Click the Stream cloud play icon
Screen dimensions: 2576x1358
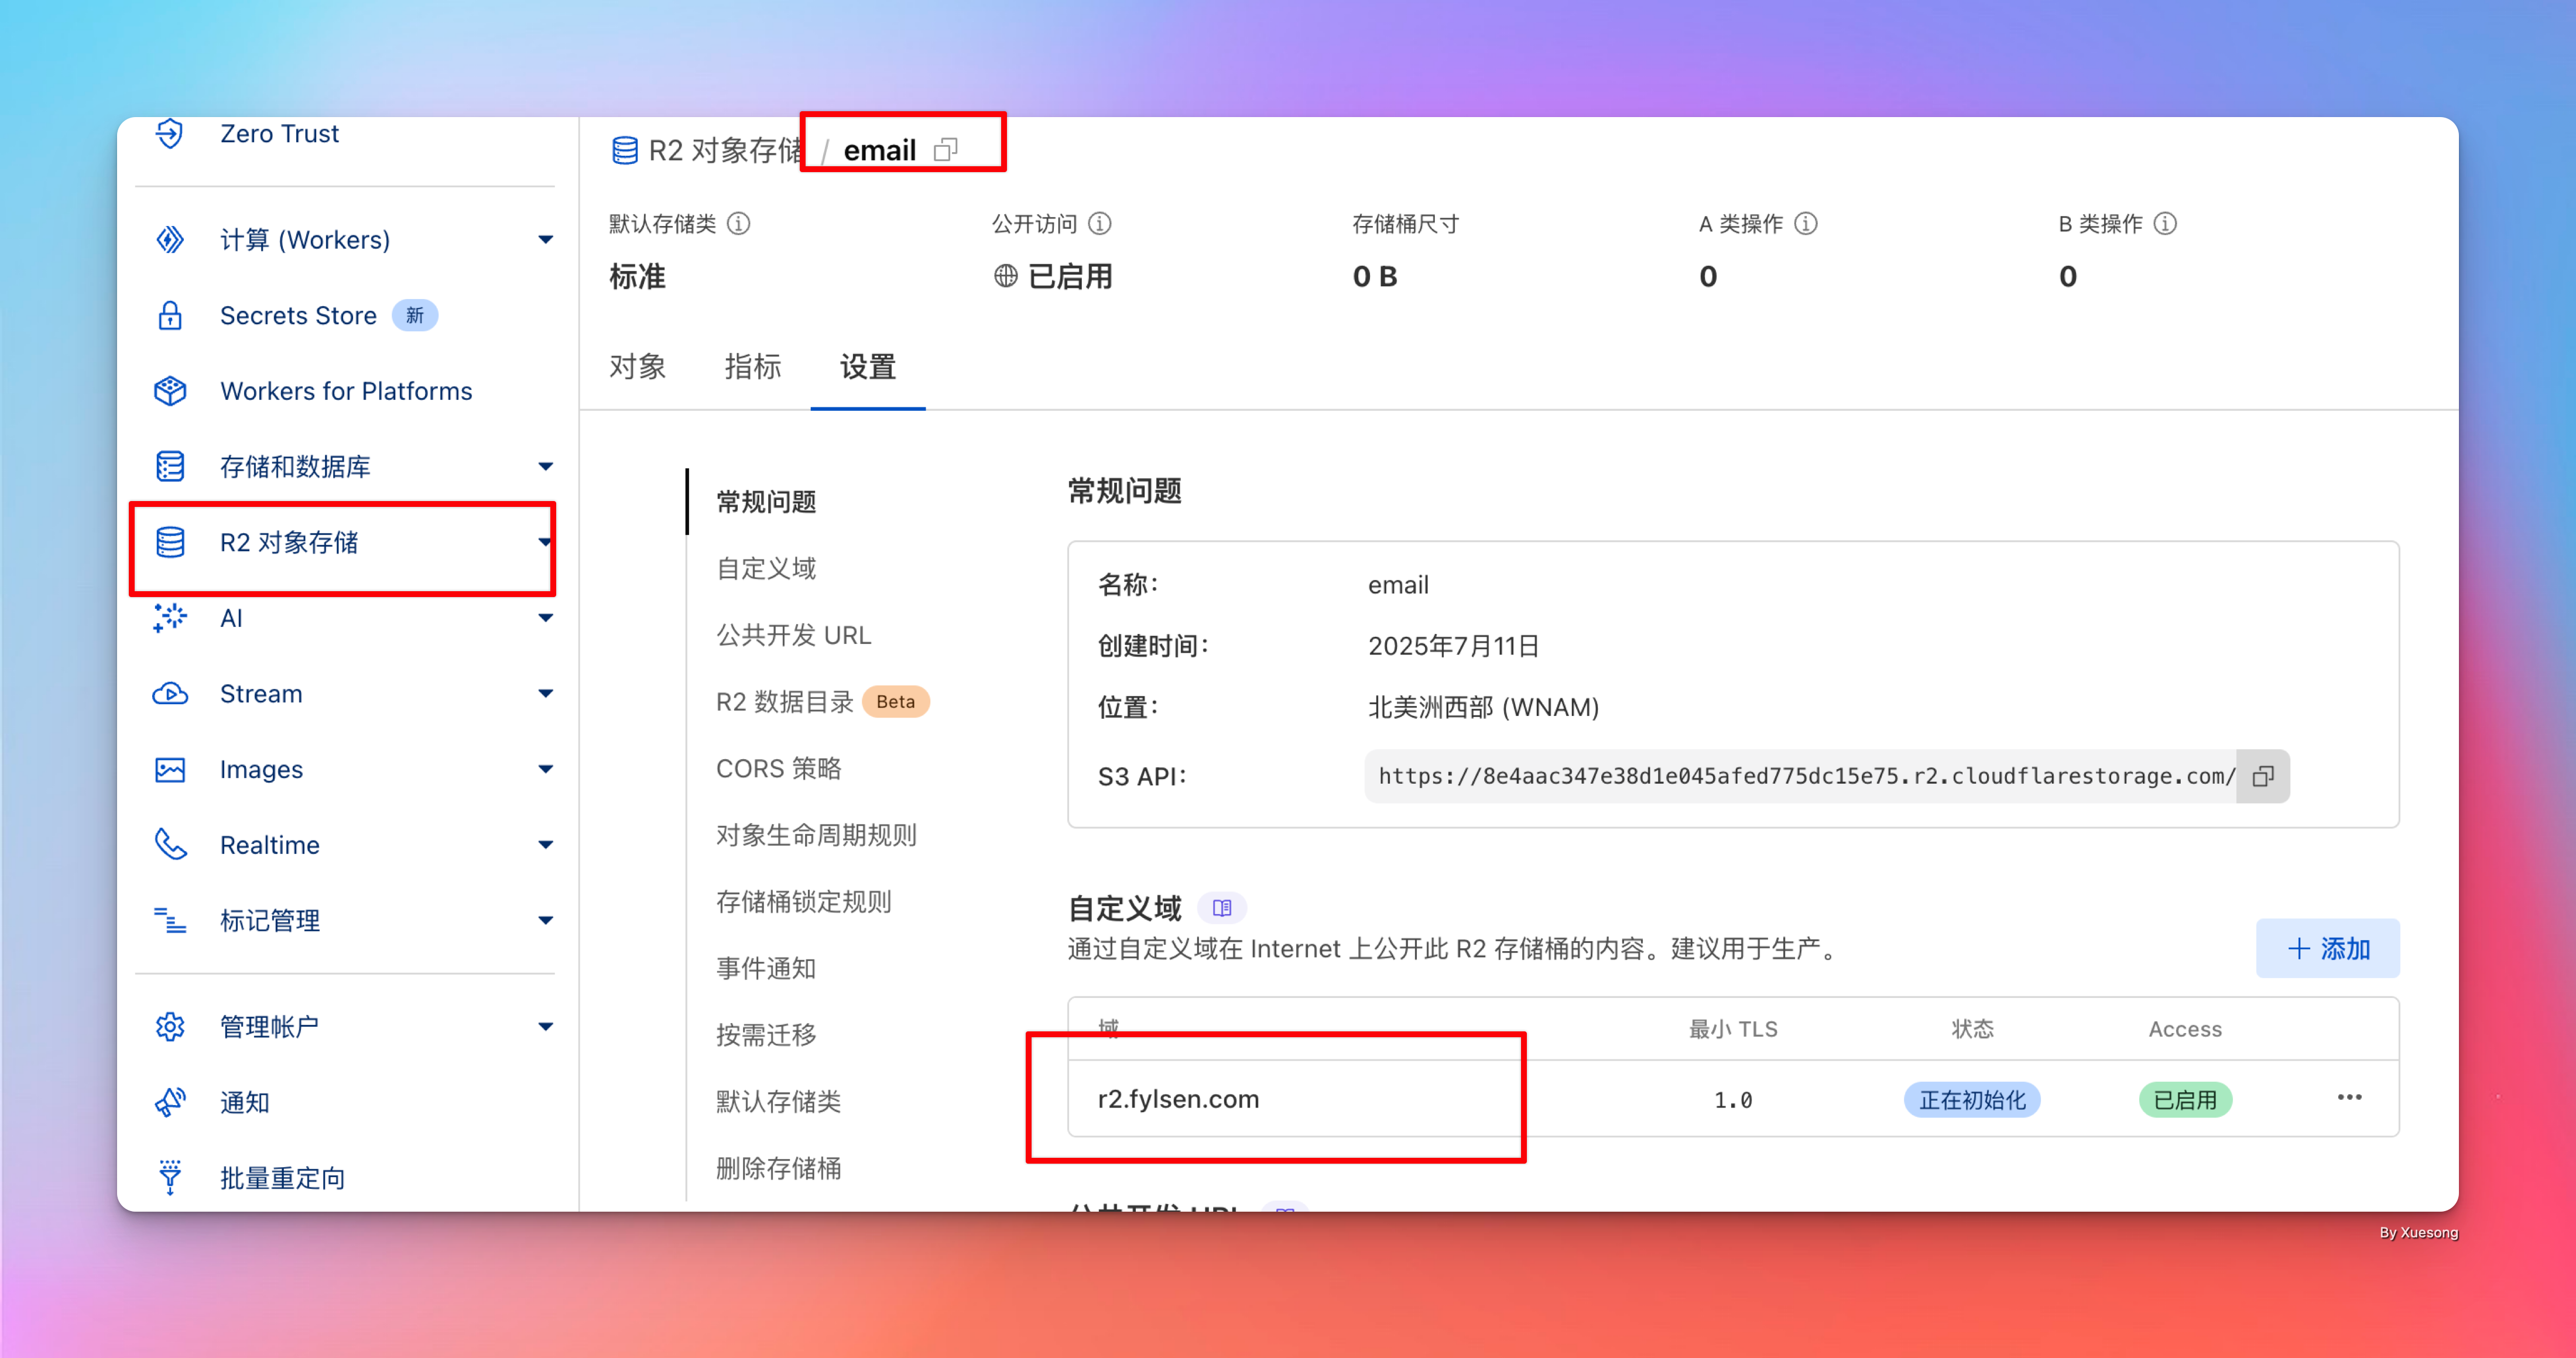tap(170, 694)
